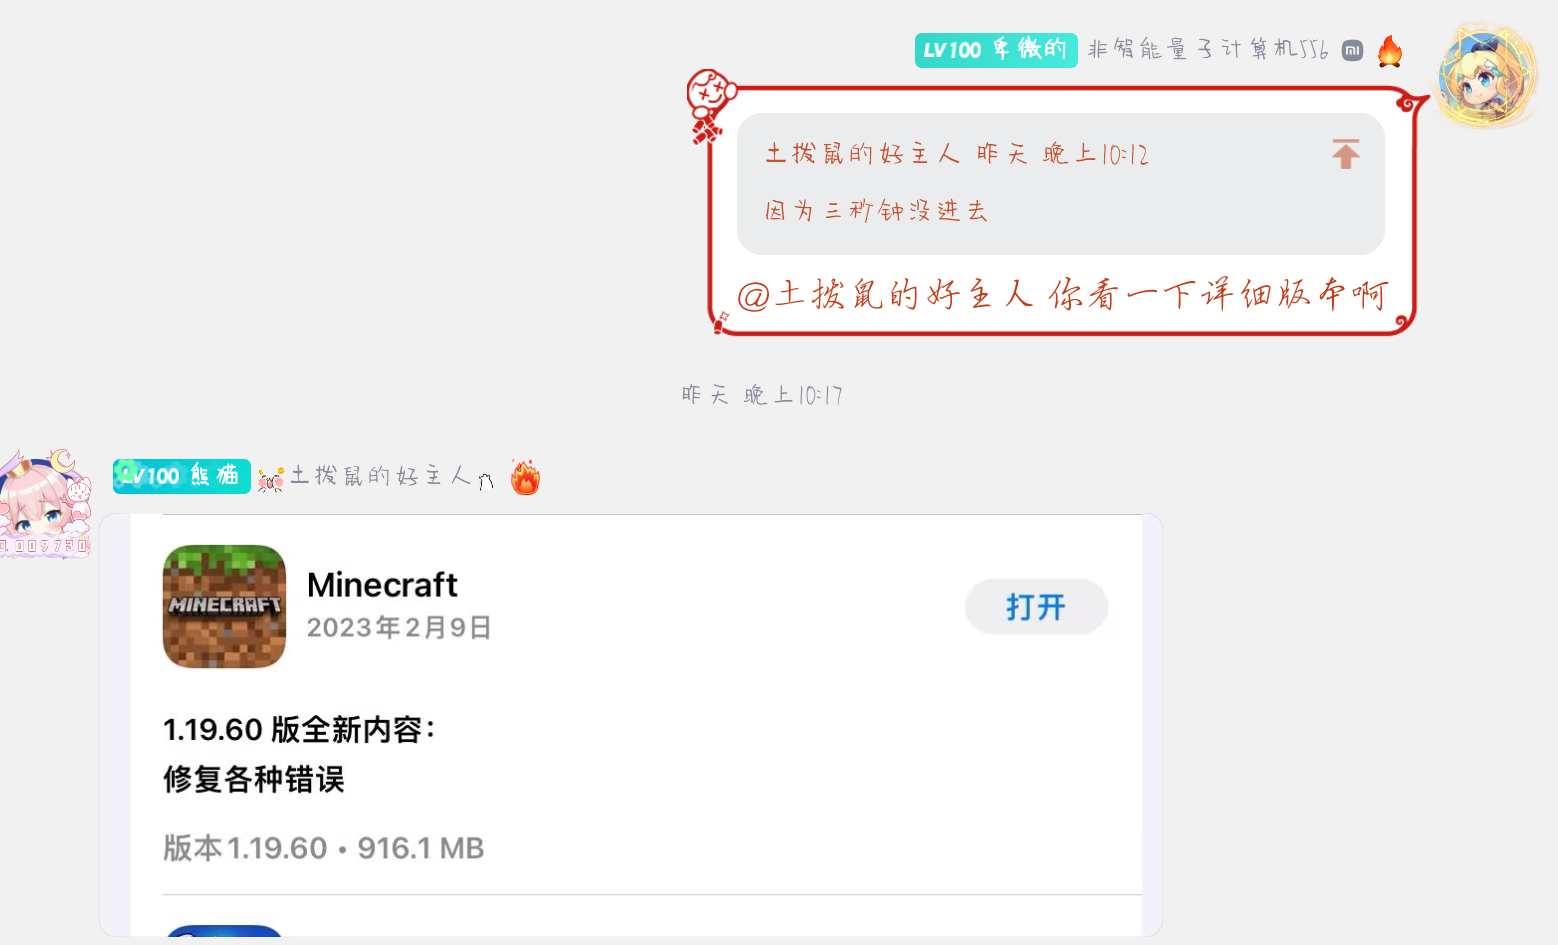Viewport: 1558px width, 945px height.
Task: Click the username 非智能量子计算机556
Action: (x=1208, y=49)
